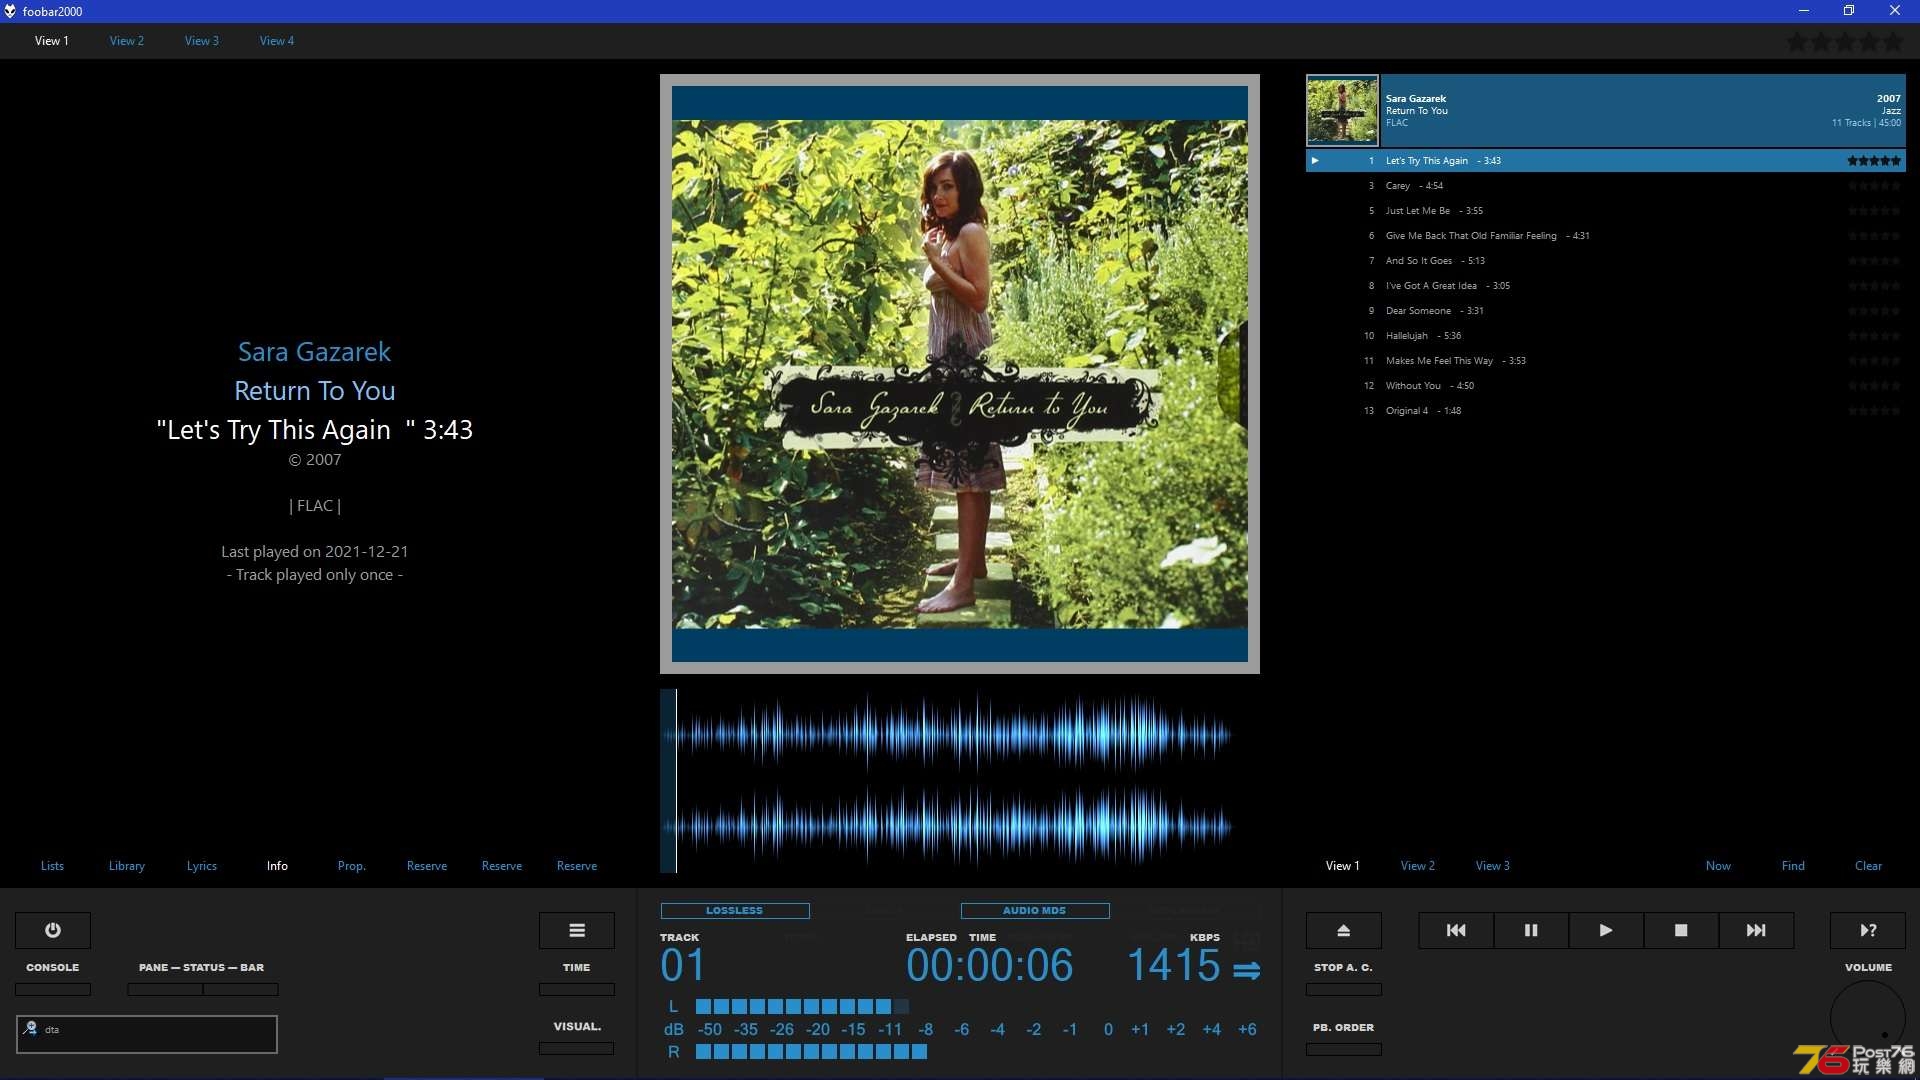
Task: Click the star rating on Let's Try This Again
Action: coord(1874,160)
